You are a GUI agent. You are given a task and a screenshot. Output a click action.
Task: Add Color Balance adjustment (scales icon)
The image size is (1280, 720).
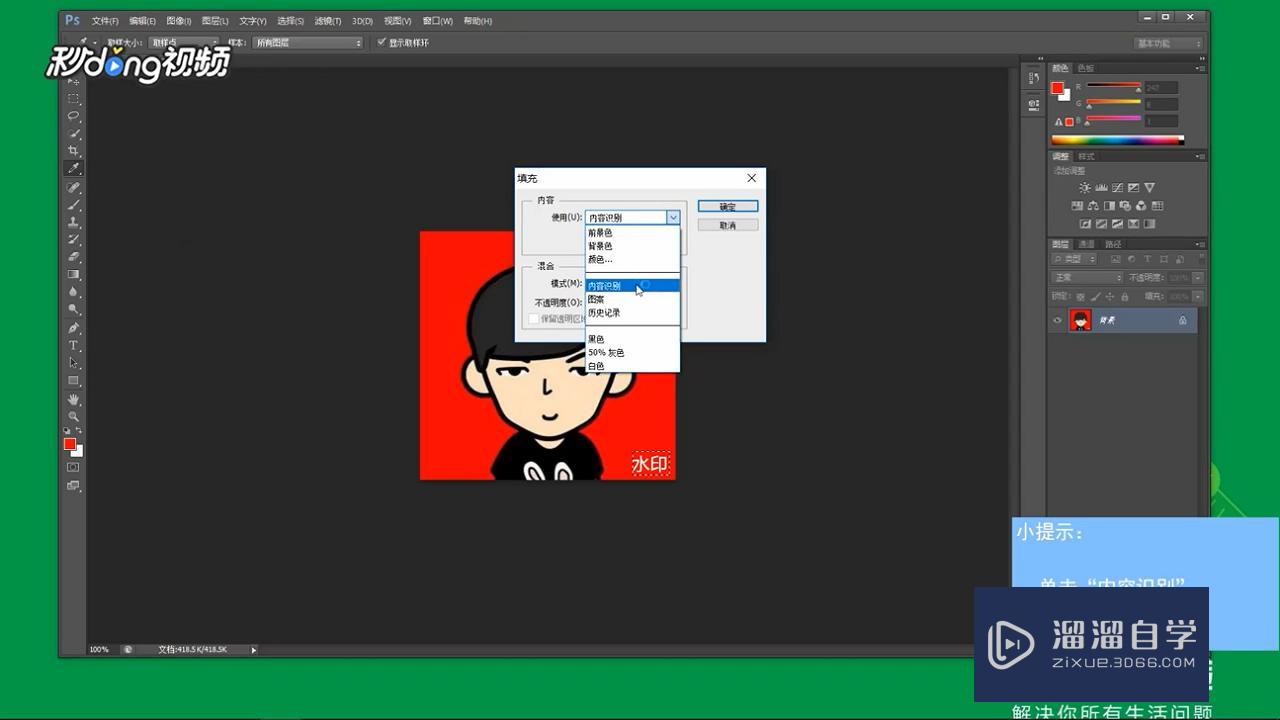tap(1093, 206)
